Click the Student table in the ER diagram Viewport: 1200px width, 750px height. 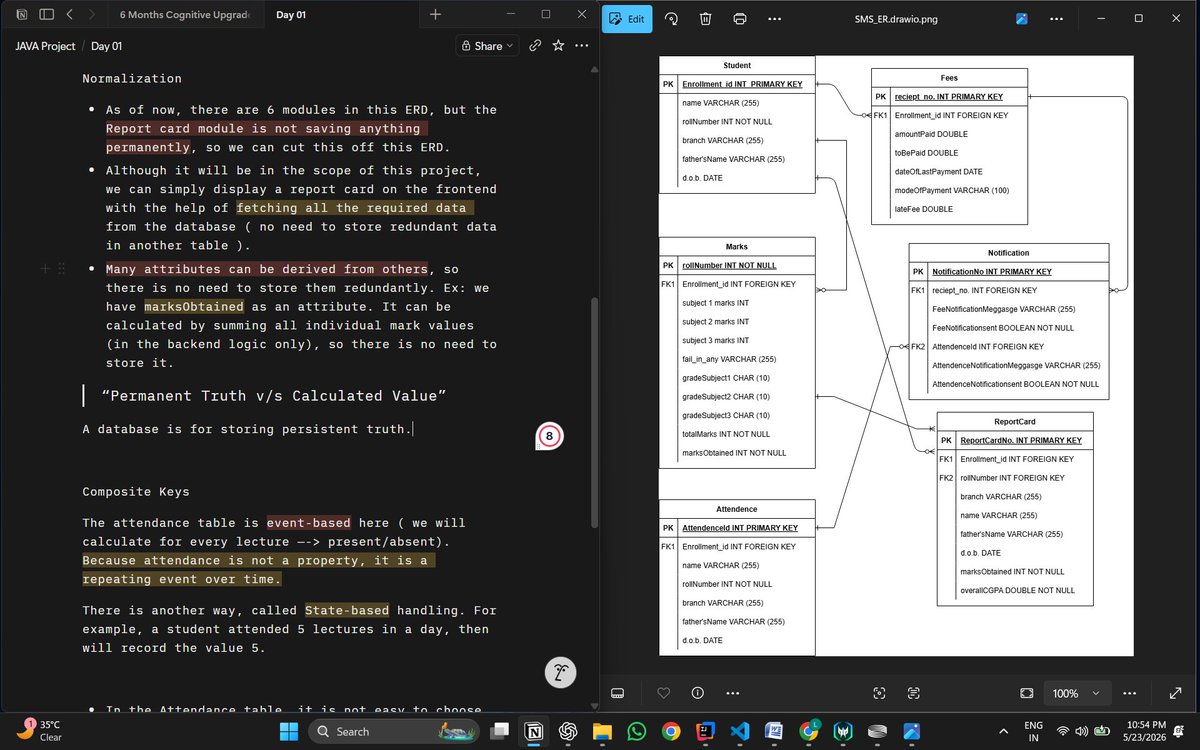point(737,124)
